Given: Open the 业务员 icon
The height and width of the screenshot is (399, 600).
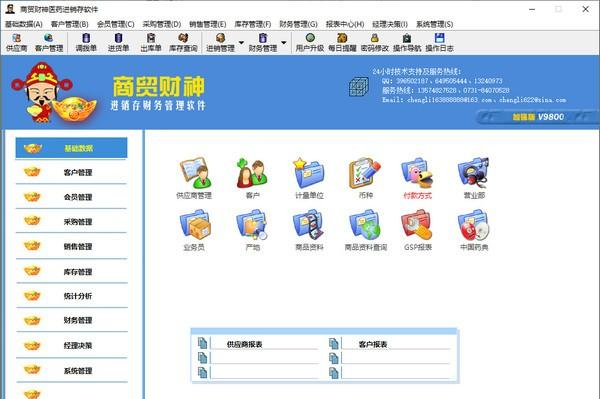Looking at the screenshot, I should click(x=194, y=230).
